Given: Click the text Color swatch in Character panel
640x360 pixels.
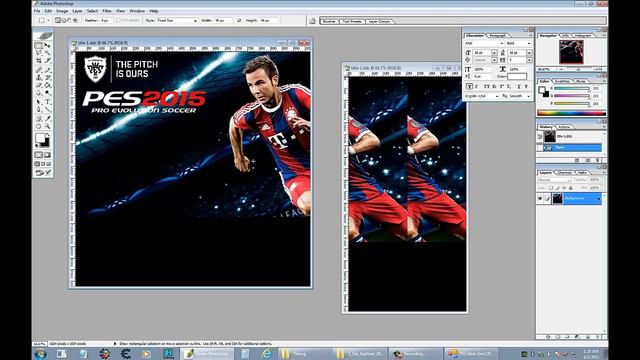Looking at the screenshot, I should (517, 76).
